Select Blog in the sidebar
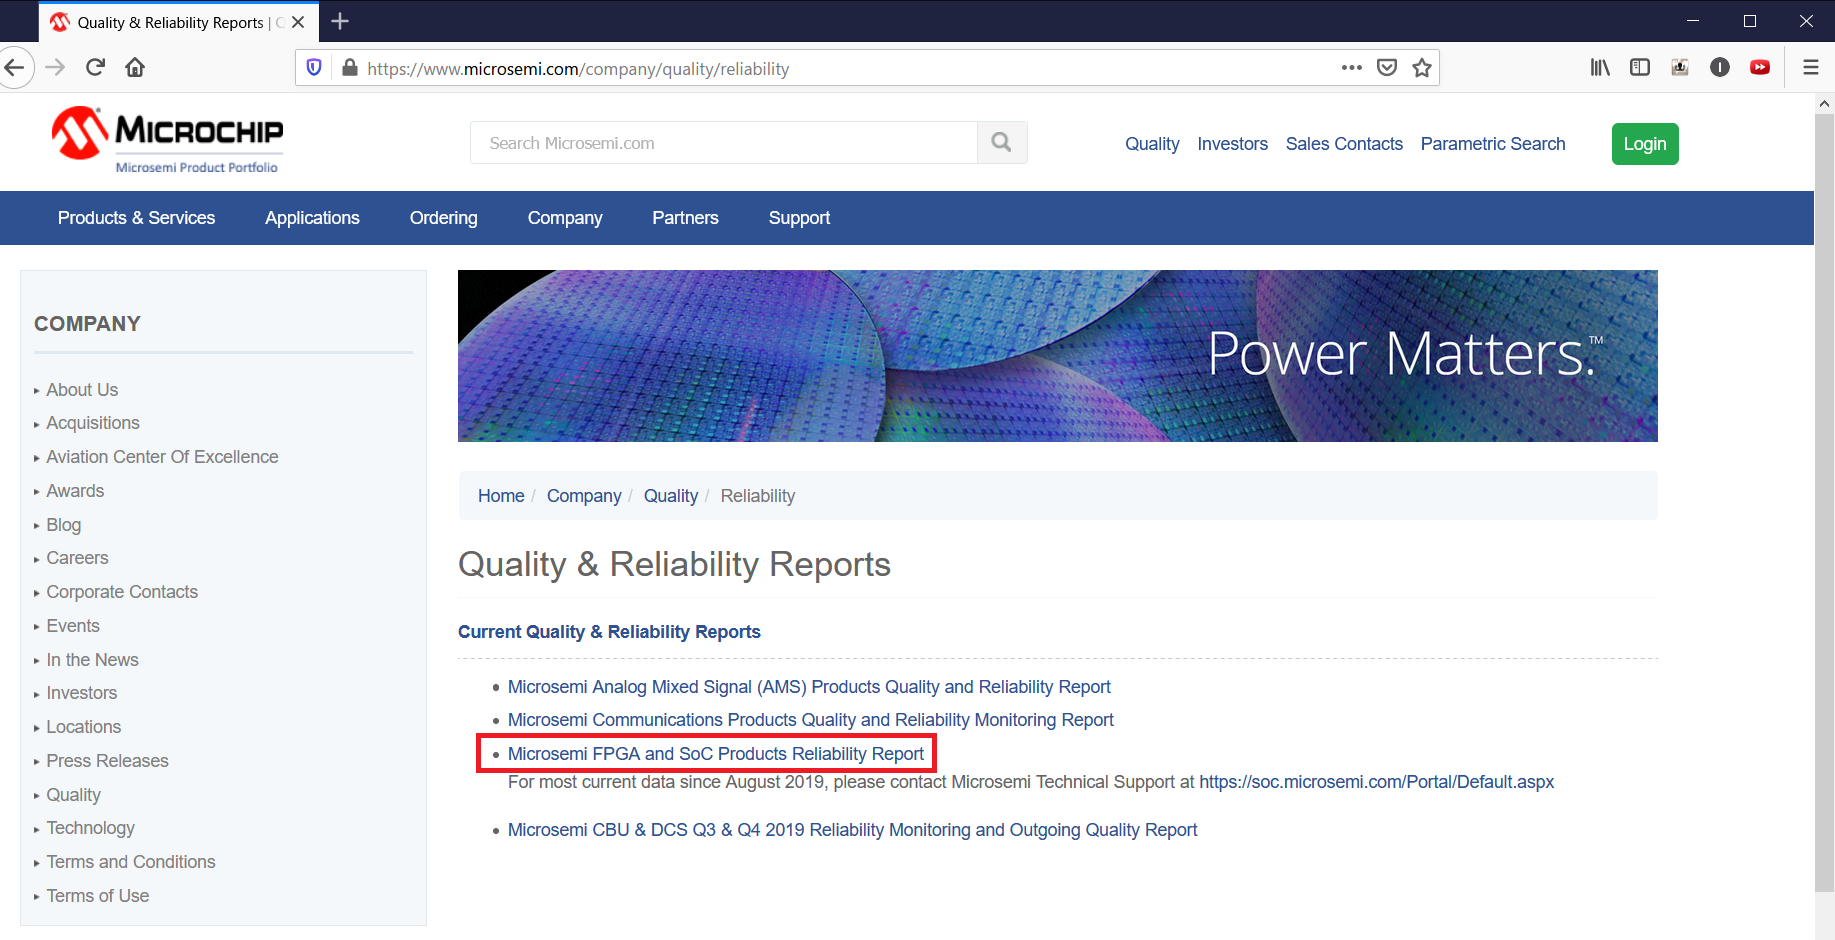Viewport: 1835px width, 940px height. coord(63,525)
